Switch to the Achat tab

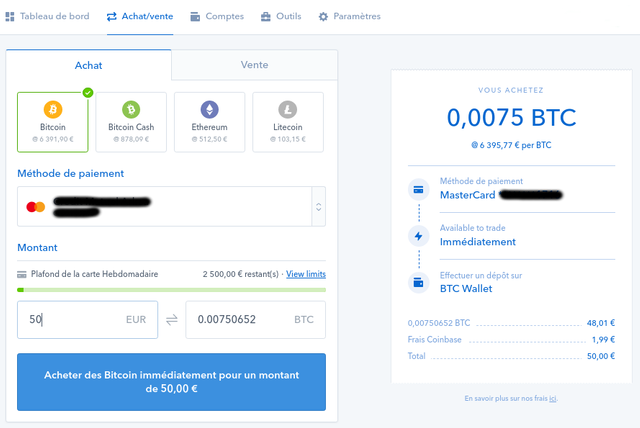[x=89, y=65]
